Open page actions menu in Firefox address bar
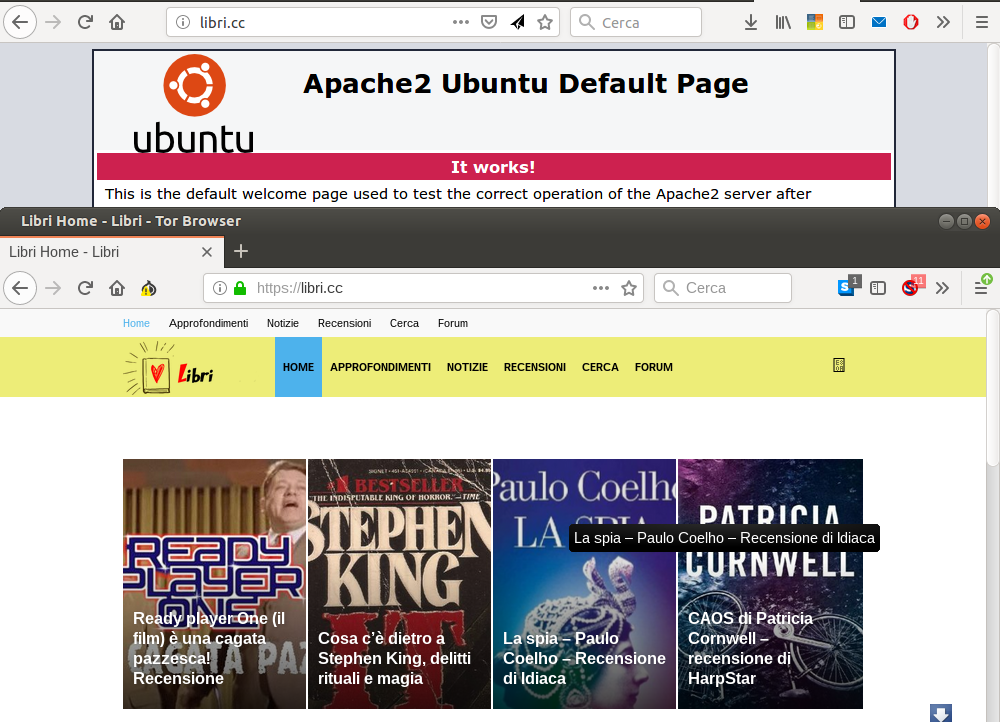 pos(460,22)
